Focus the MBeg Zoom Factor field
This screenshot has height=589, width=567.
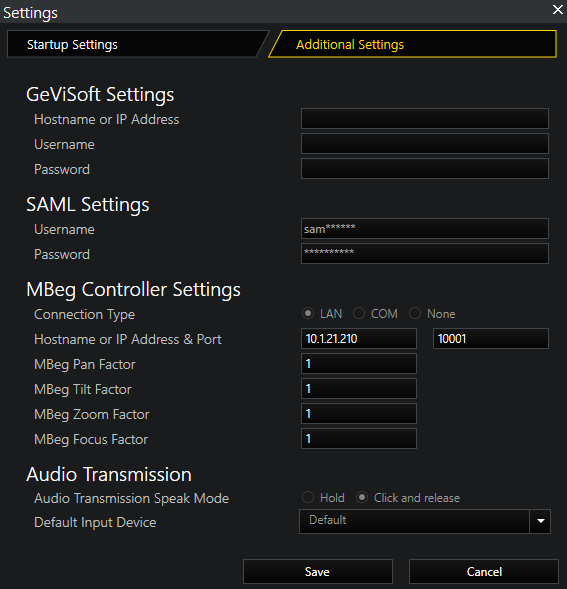click(359, 413)
